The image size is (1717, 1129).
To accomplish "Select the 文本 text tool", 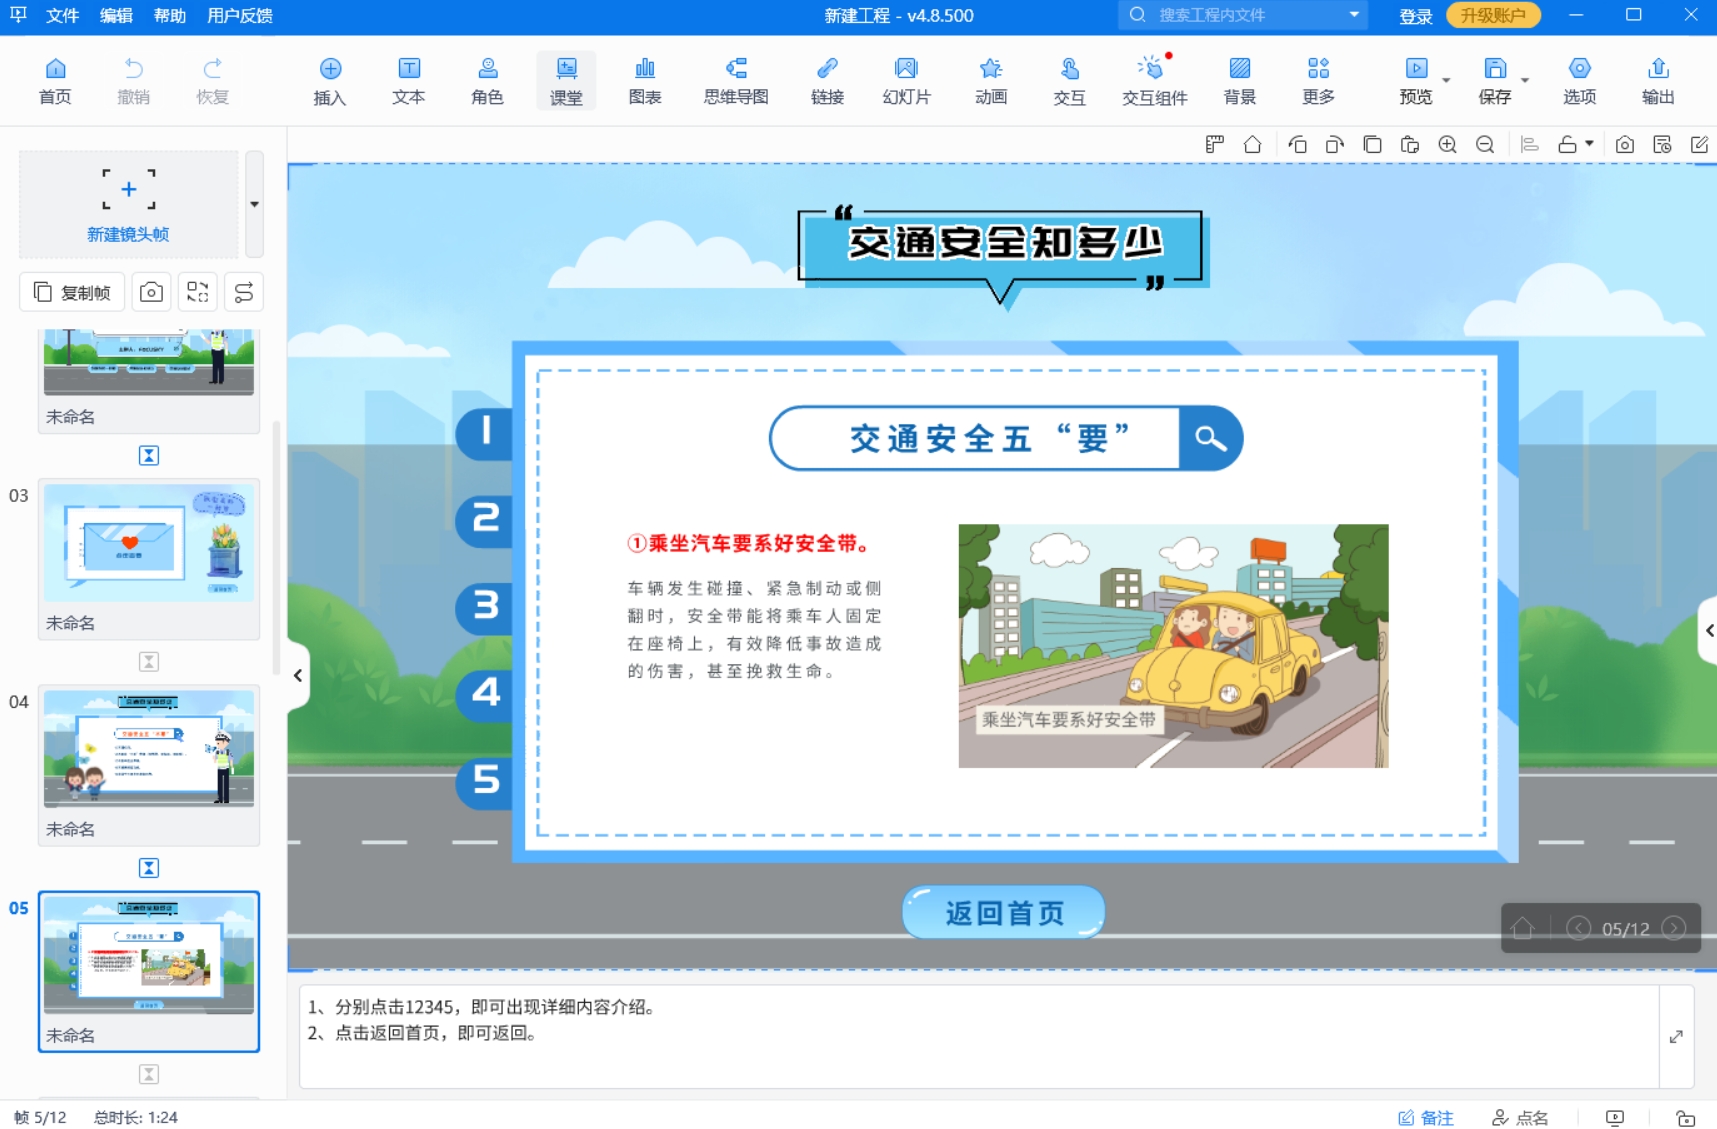I will pos(409,80).
